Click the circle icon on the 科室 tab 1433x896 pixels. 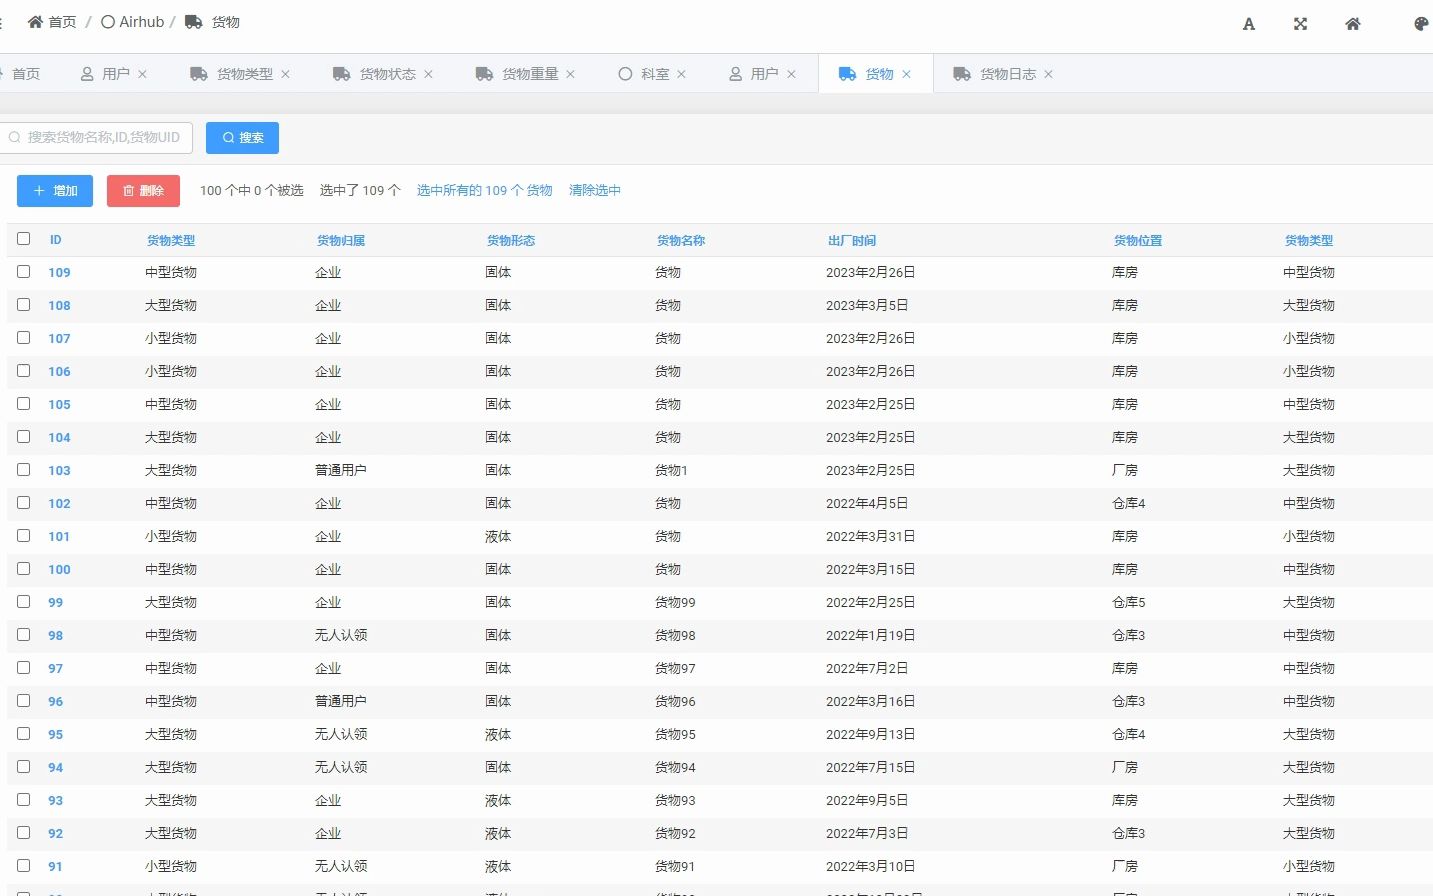[627, 73]
